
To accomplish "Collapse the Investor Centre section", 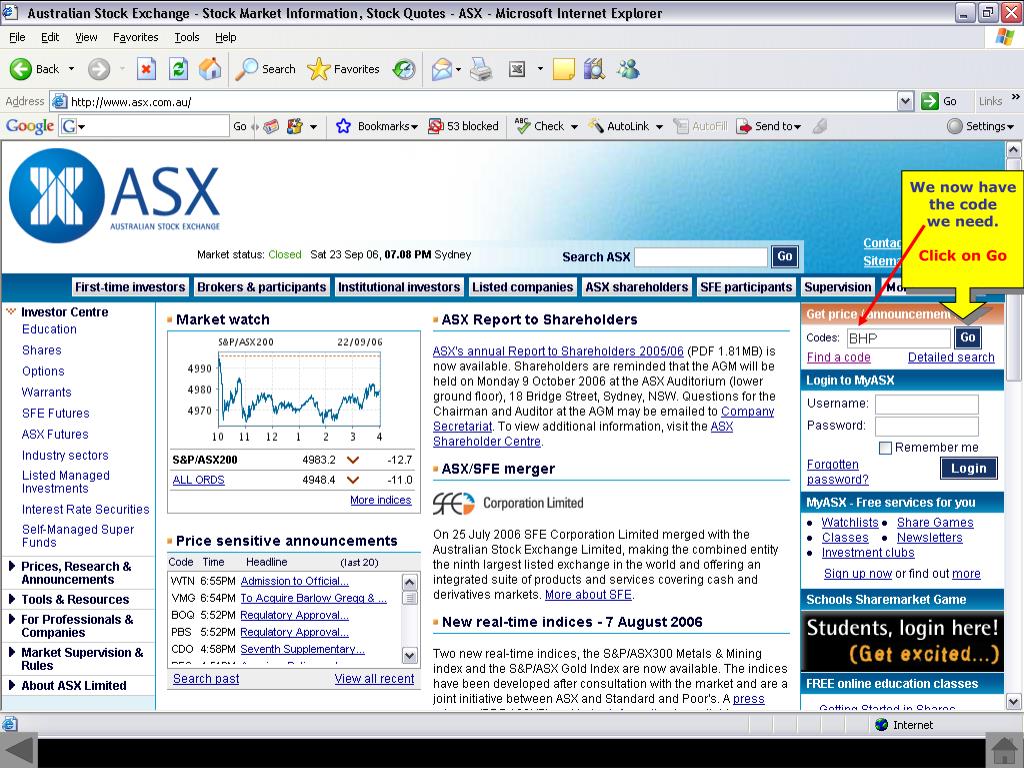I will (10, 312).
